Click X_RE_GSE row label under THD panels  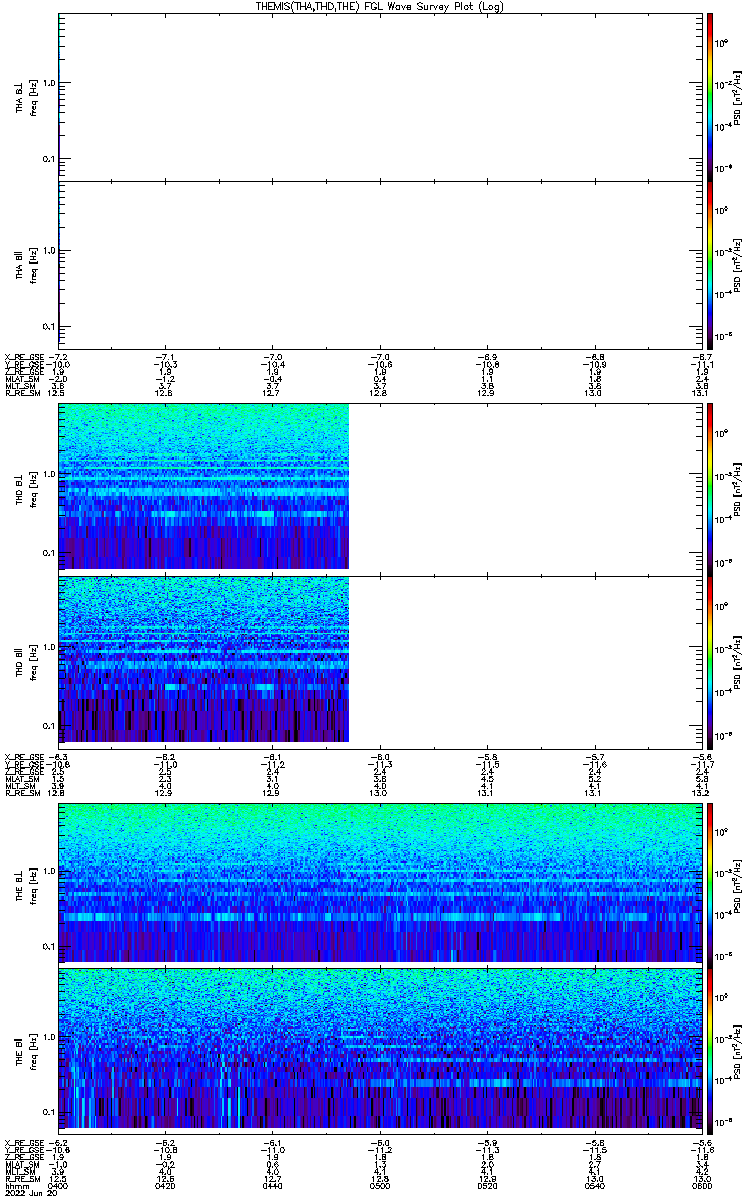tap(24, 756)
